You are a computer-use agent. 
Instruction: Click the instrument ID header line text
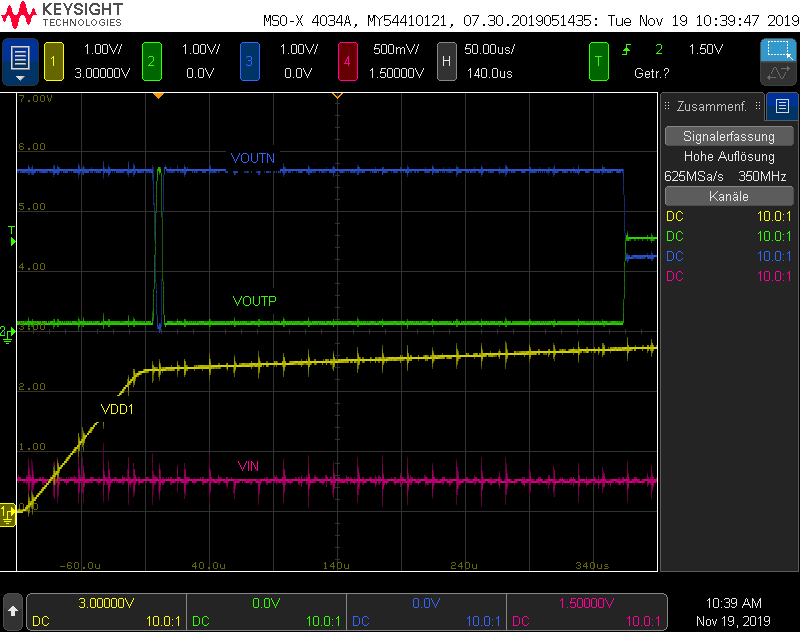pyautogui.click(x=531, y=21)
